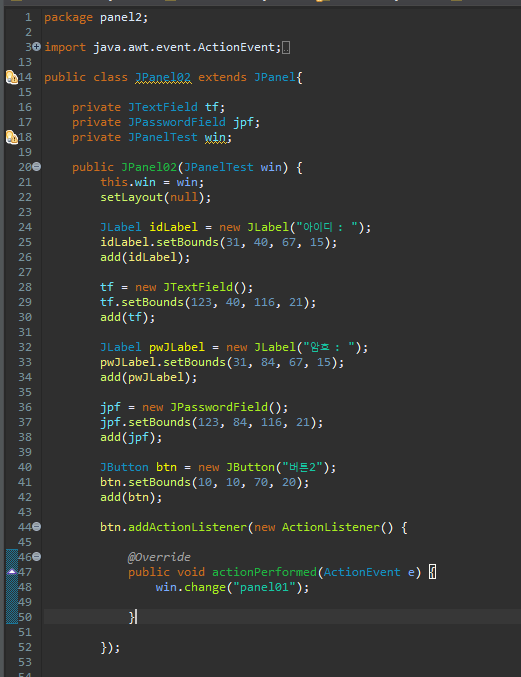Click the underlined 'JPanel02' class name on line 14
Screen dimensions: 521x677
tap(163, 77)
